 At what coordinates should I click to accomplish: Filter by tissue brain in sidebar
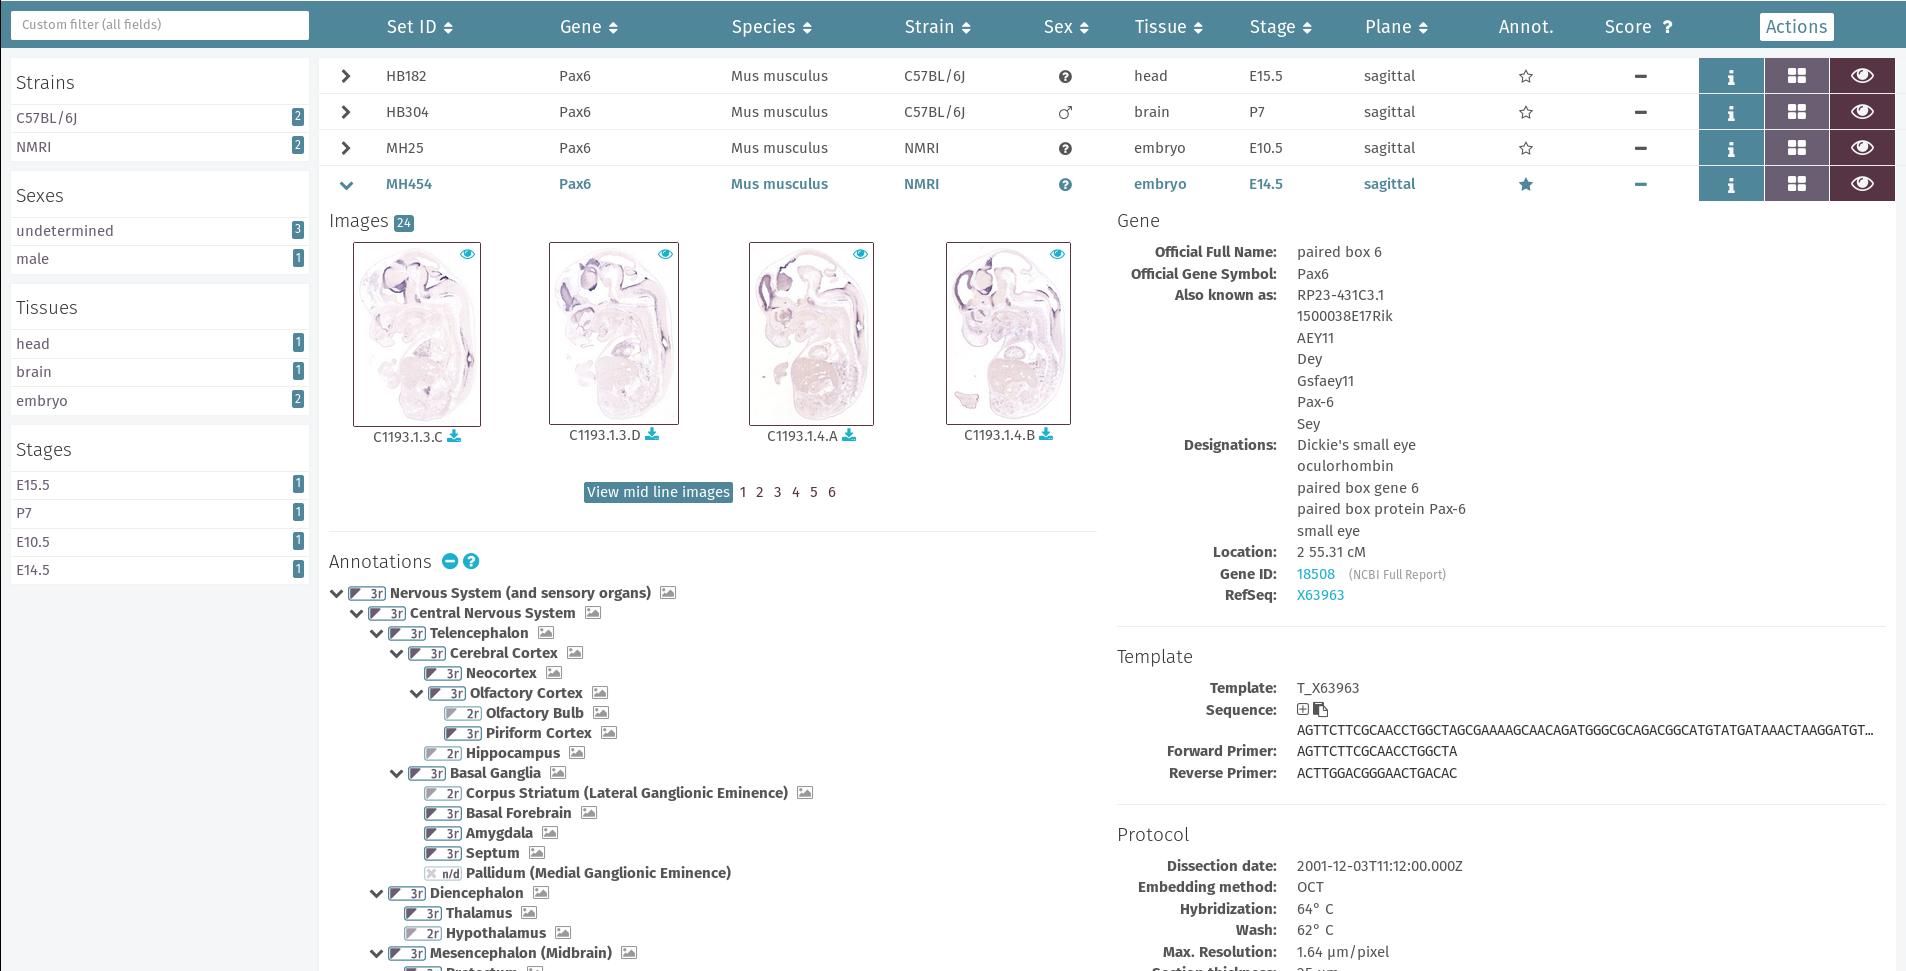click(160, 372)
